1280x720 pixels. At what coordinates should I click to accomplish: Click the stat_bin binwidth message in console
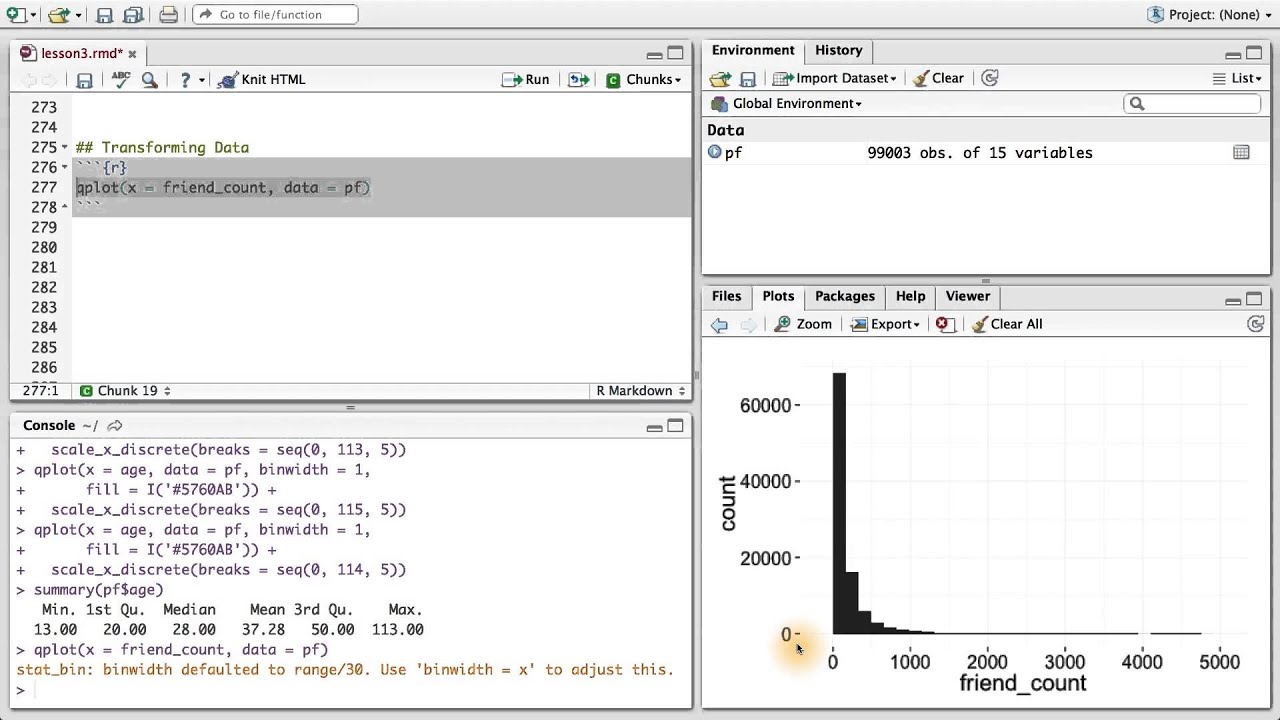point(345,670)
